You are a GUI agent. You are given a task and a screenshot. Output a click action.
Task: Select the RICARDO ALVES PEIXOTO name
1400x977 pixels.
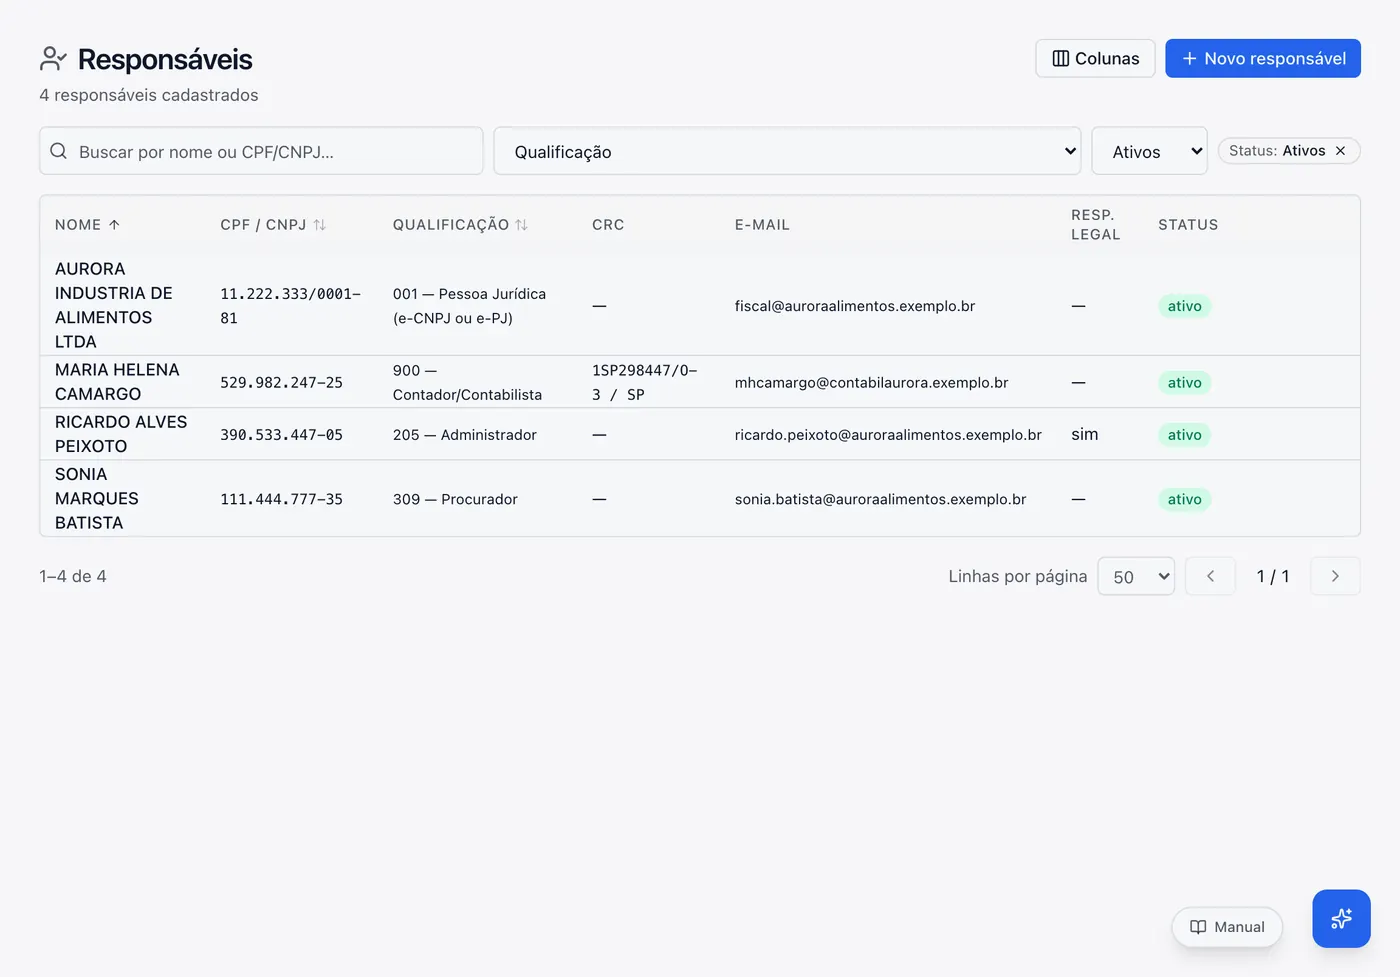tap(121, 434)
